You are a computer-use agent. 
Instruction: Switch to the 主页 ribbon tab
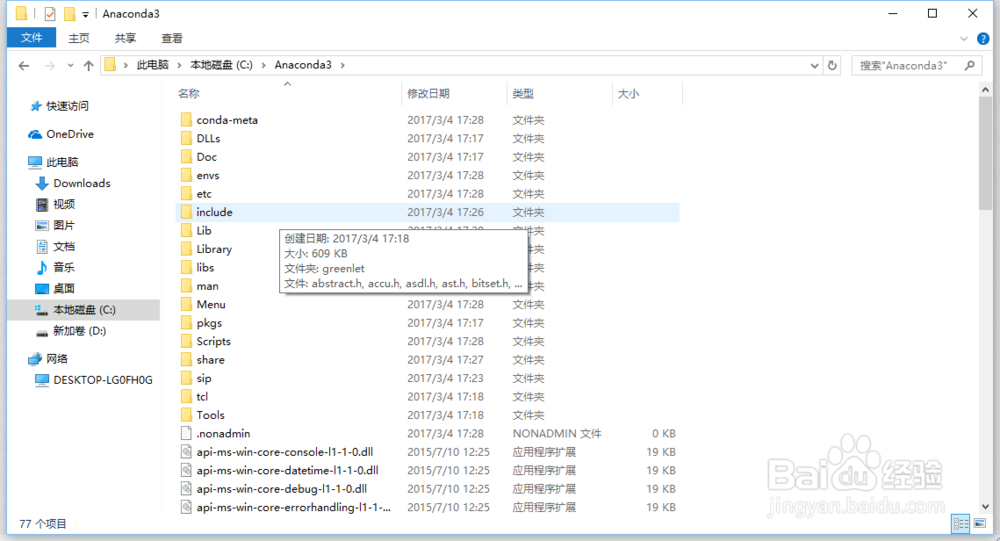[x=79, y=38]
